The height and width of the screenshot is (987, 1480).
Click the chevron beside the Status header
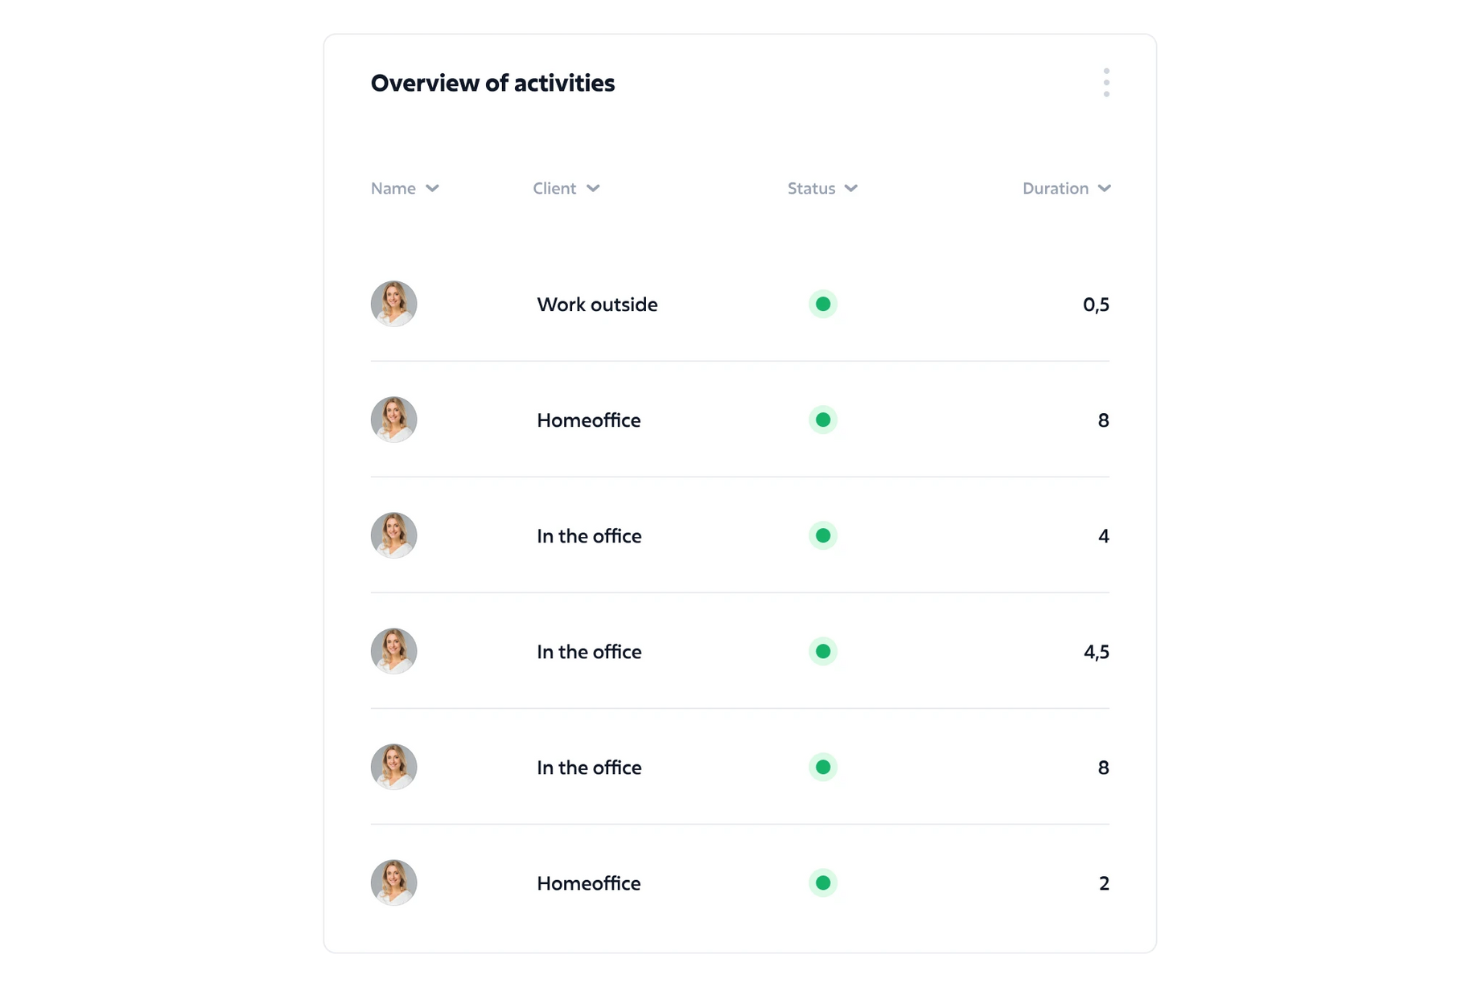tap(850, 188)
